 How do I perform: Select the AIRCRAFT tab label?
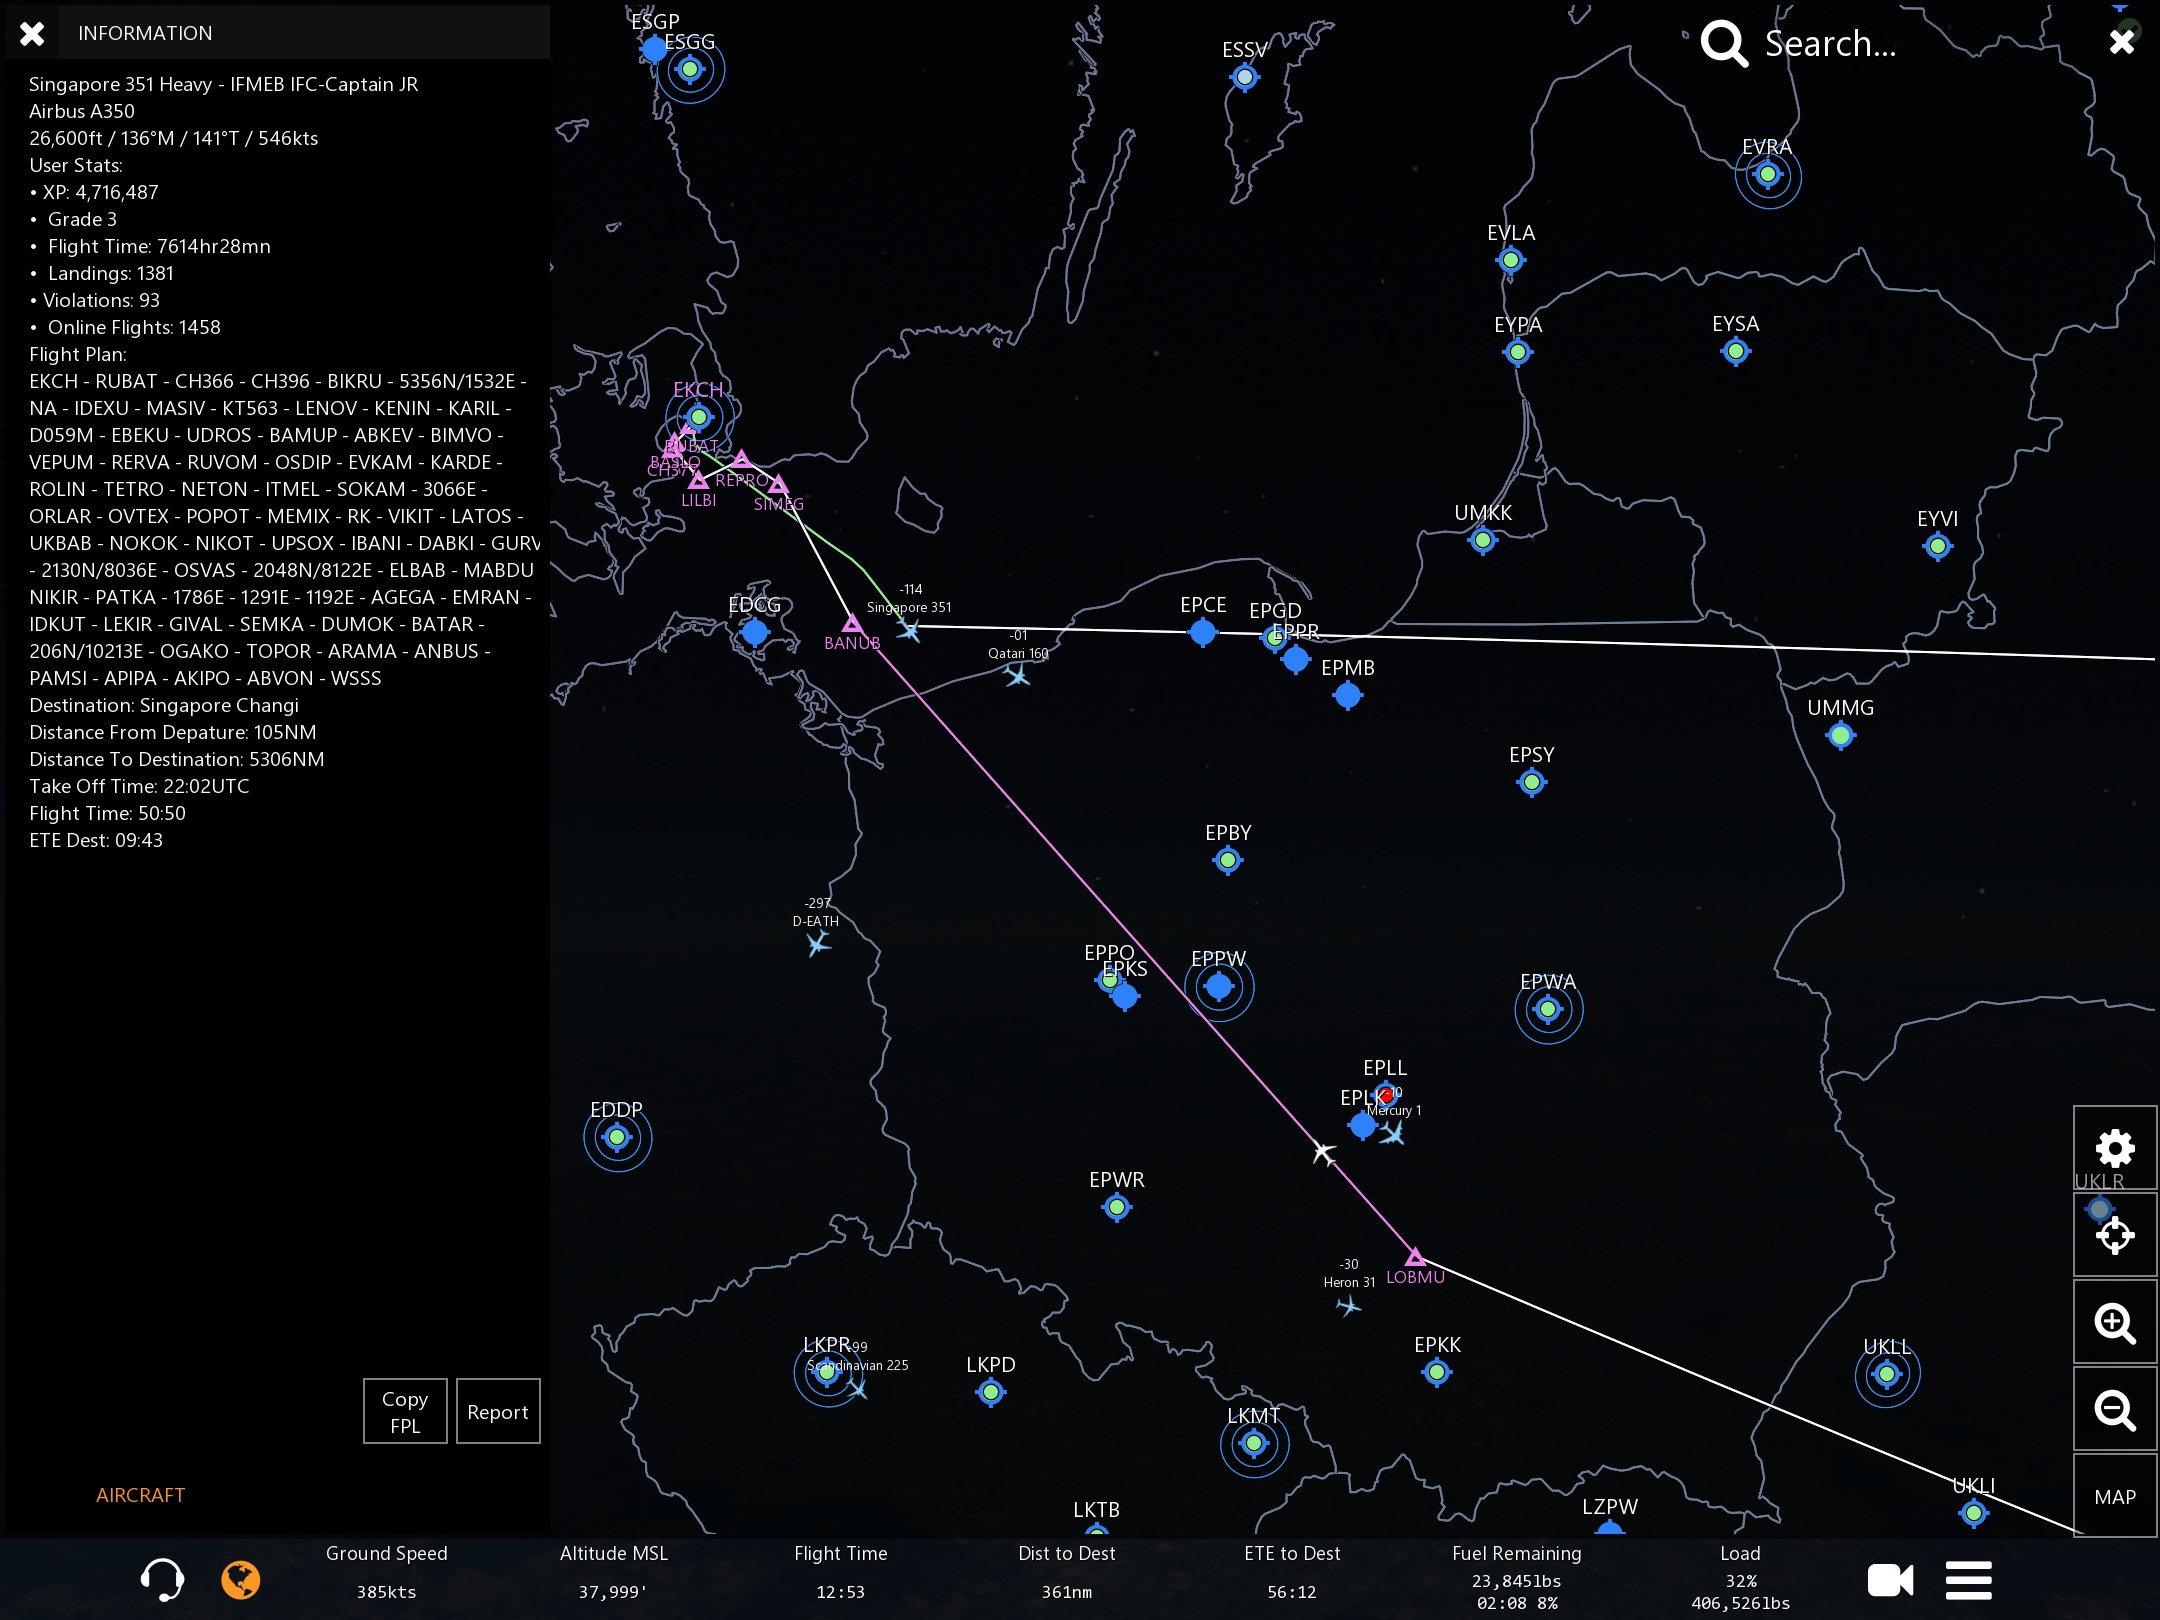[x=140, y=1495]
